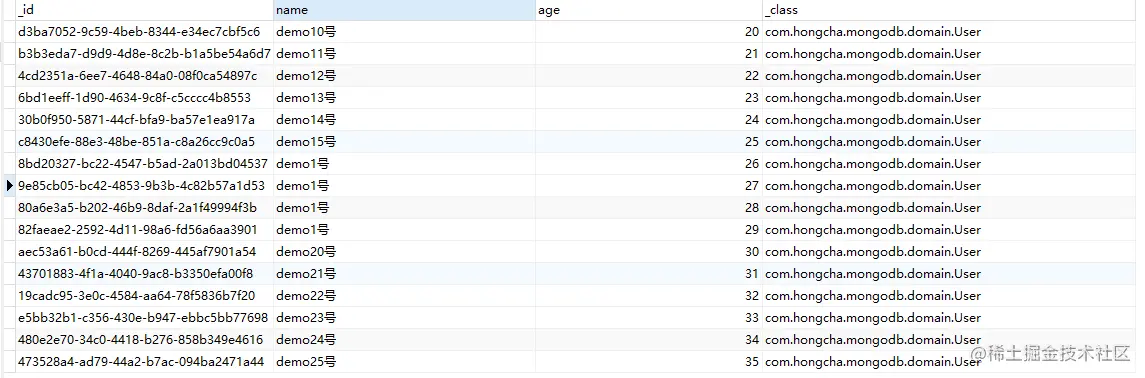Select id cell 30b0f950-5871-44cf-bfa9-ba57e1ea917a
The height and width of the screenshot is (378, 1145).
(144, 120)
